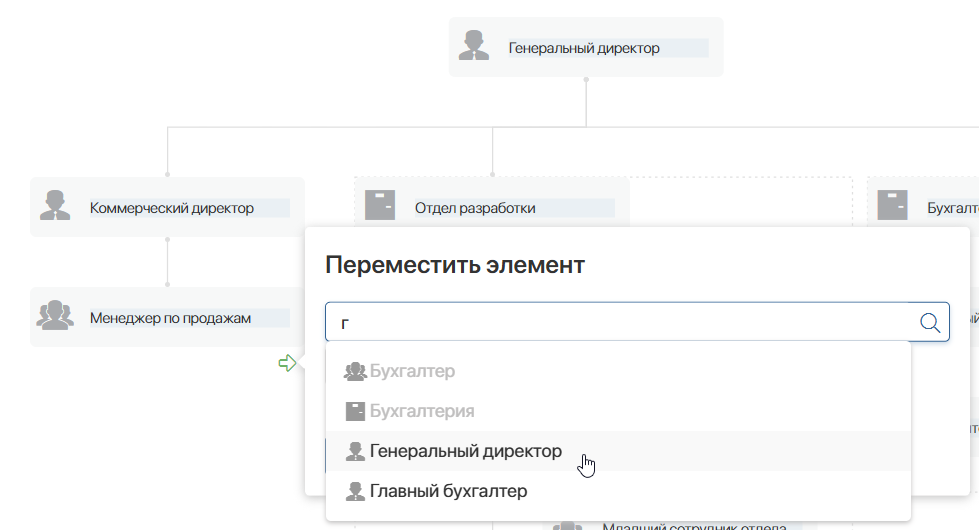Click the person icon of the top 'Генеральный директор' node
Image resolution: width=979 pixels, height=530 pixels.
coord(474,46)
